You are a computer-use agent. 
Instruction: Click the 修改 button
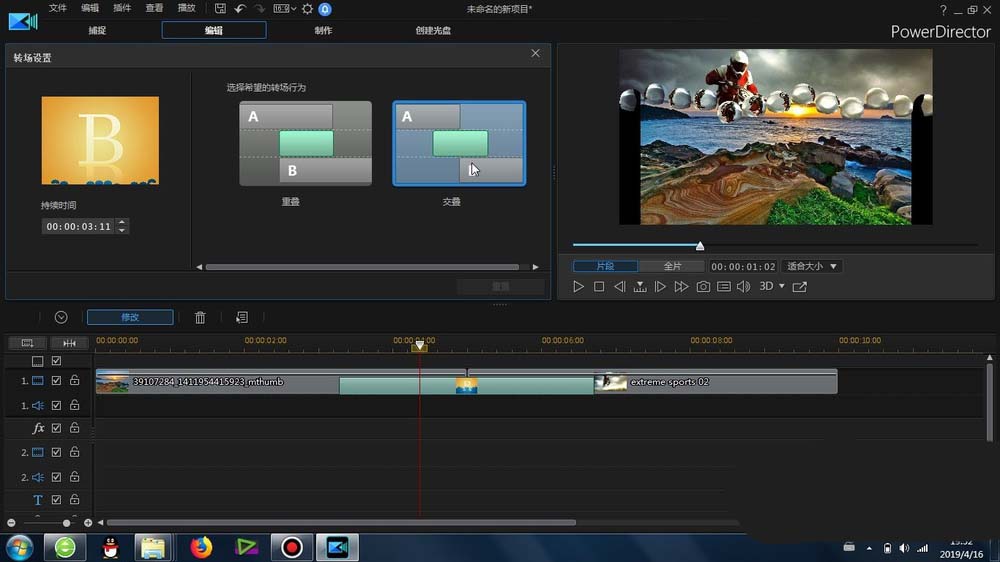pyautogui.click(x=130, y=317)
